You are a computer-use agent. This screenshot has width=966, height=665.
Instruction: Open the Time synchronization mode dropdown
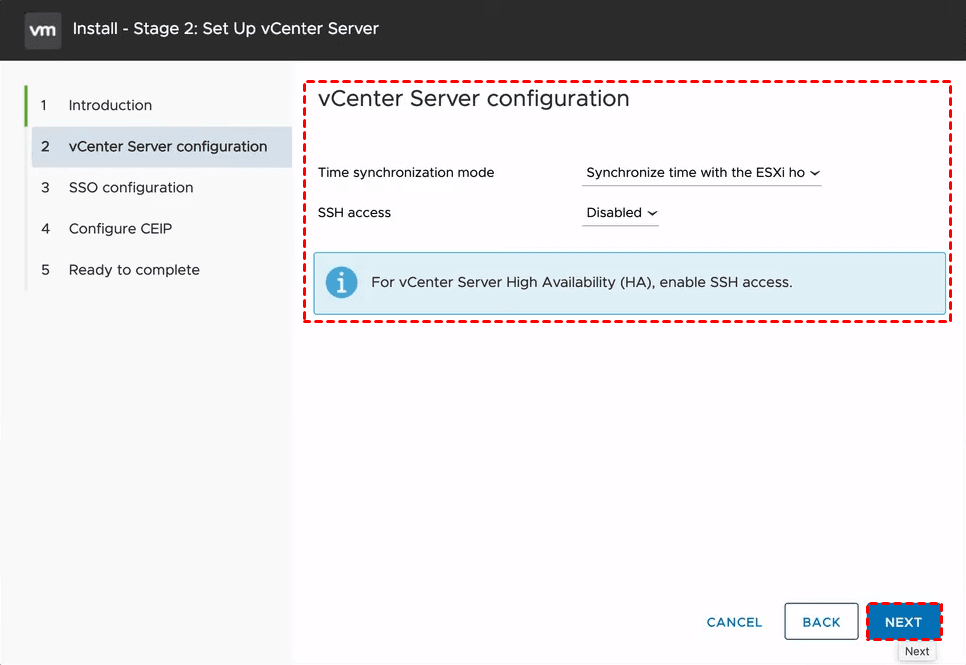[x=700, y=173]
